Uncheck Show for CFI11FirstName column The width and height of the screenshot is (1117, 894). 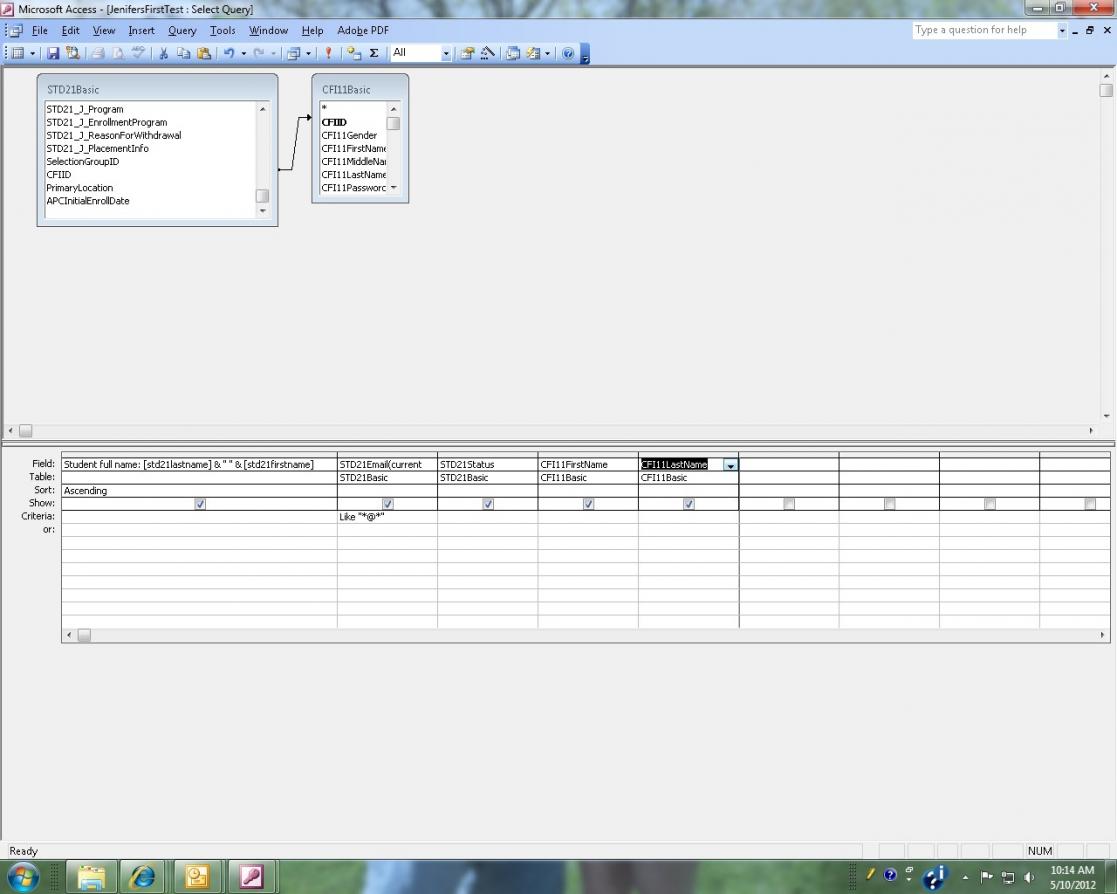588,504
